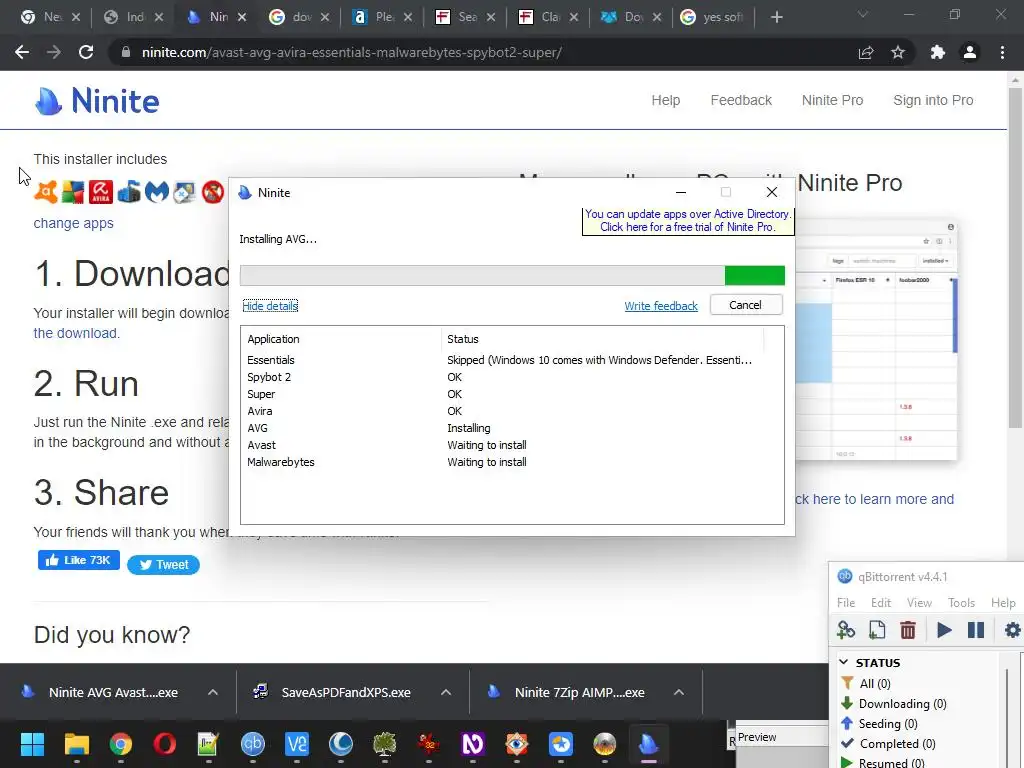Viewport: 1024px width, 768px height.
Task: Open the Chrome three-dot menu
Action: tap(1002, 52)
